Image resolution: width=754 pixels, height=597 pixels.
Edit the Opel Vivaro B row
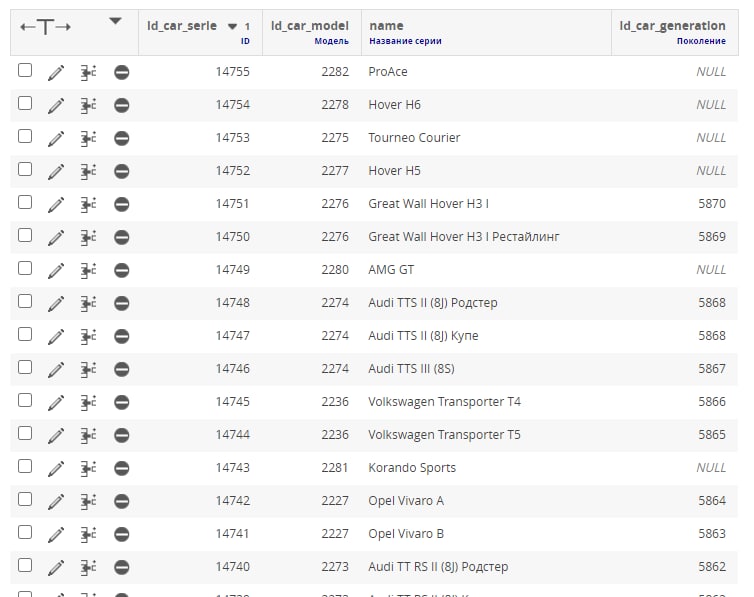click(56, 535)
